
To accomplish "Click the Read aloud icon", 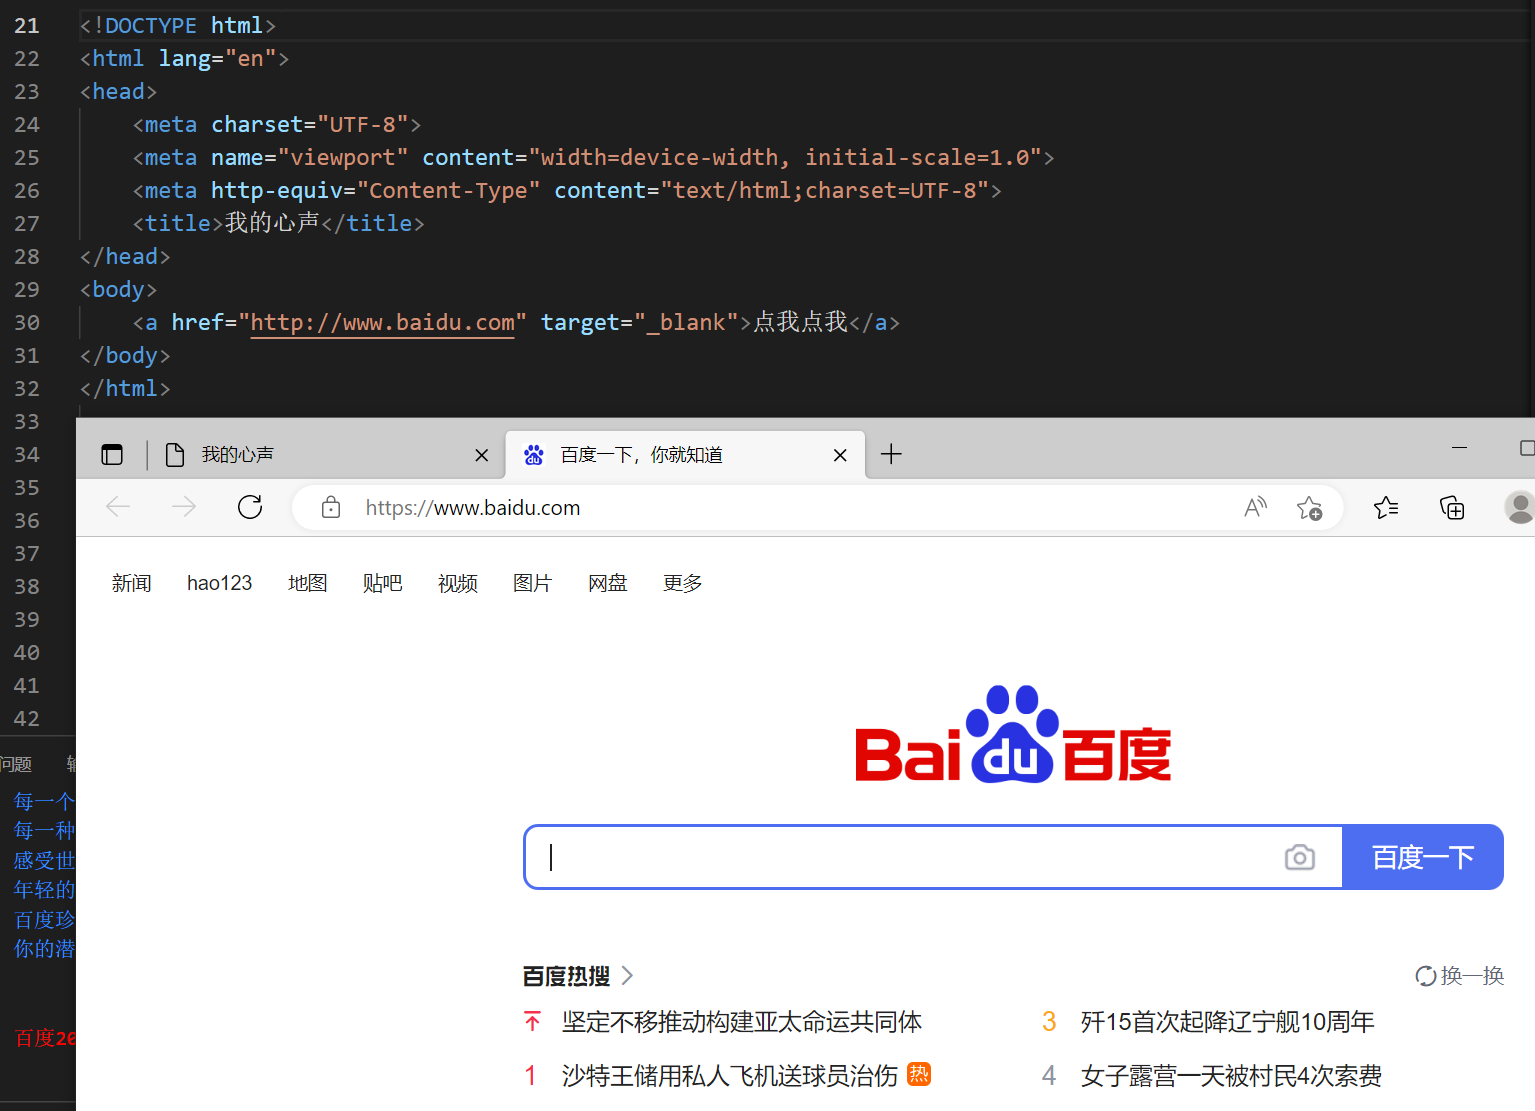I will pyautogui.click(x=1254, y=507).
